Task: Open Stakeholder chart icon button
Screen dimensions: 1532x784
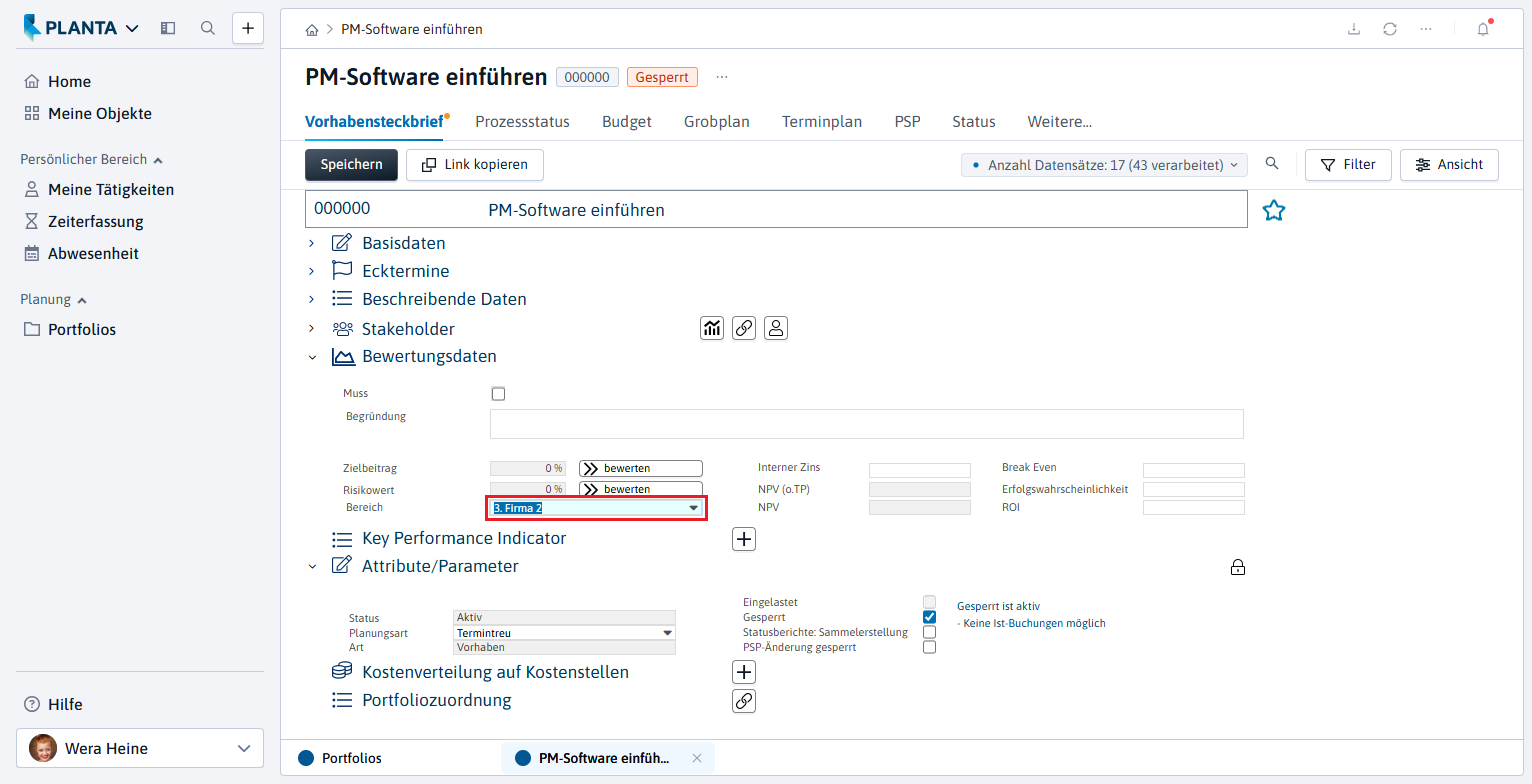Action: [x=712, y=328]
